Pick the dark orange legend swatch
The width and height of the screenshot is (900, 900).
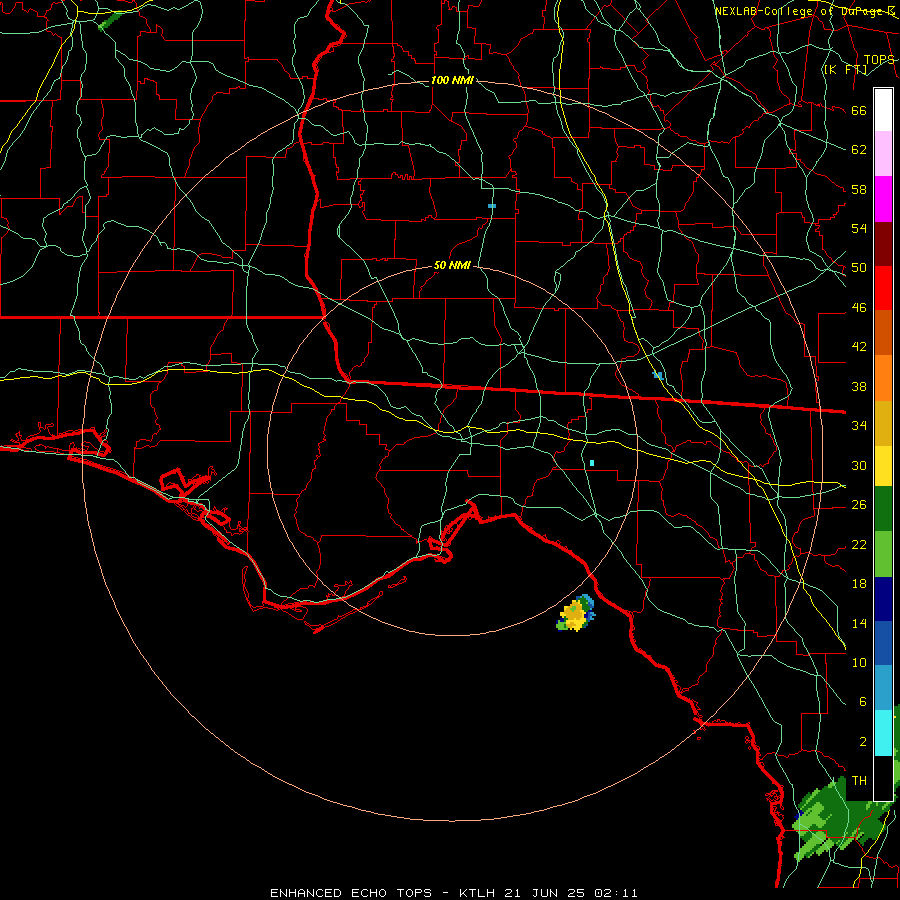tap(883, 332)
